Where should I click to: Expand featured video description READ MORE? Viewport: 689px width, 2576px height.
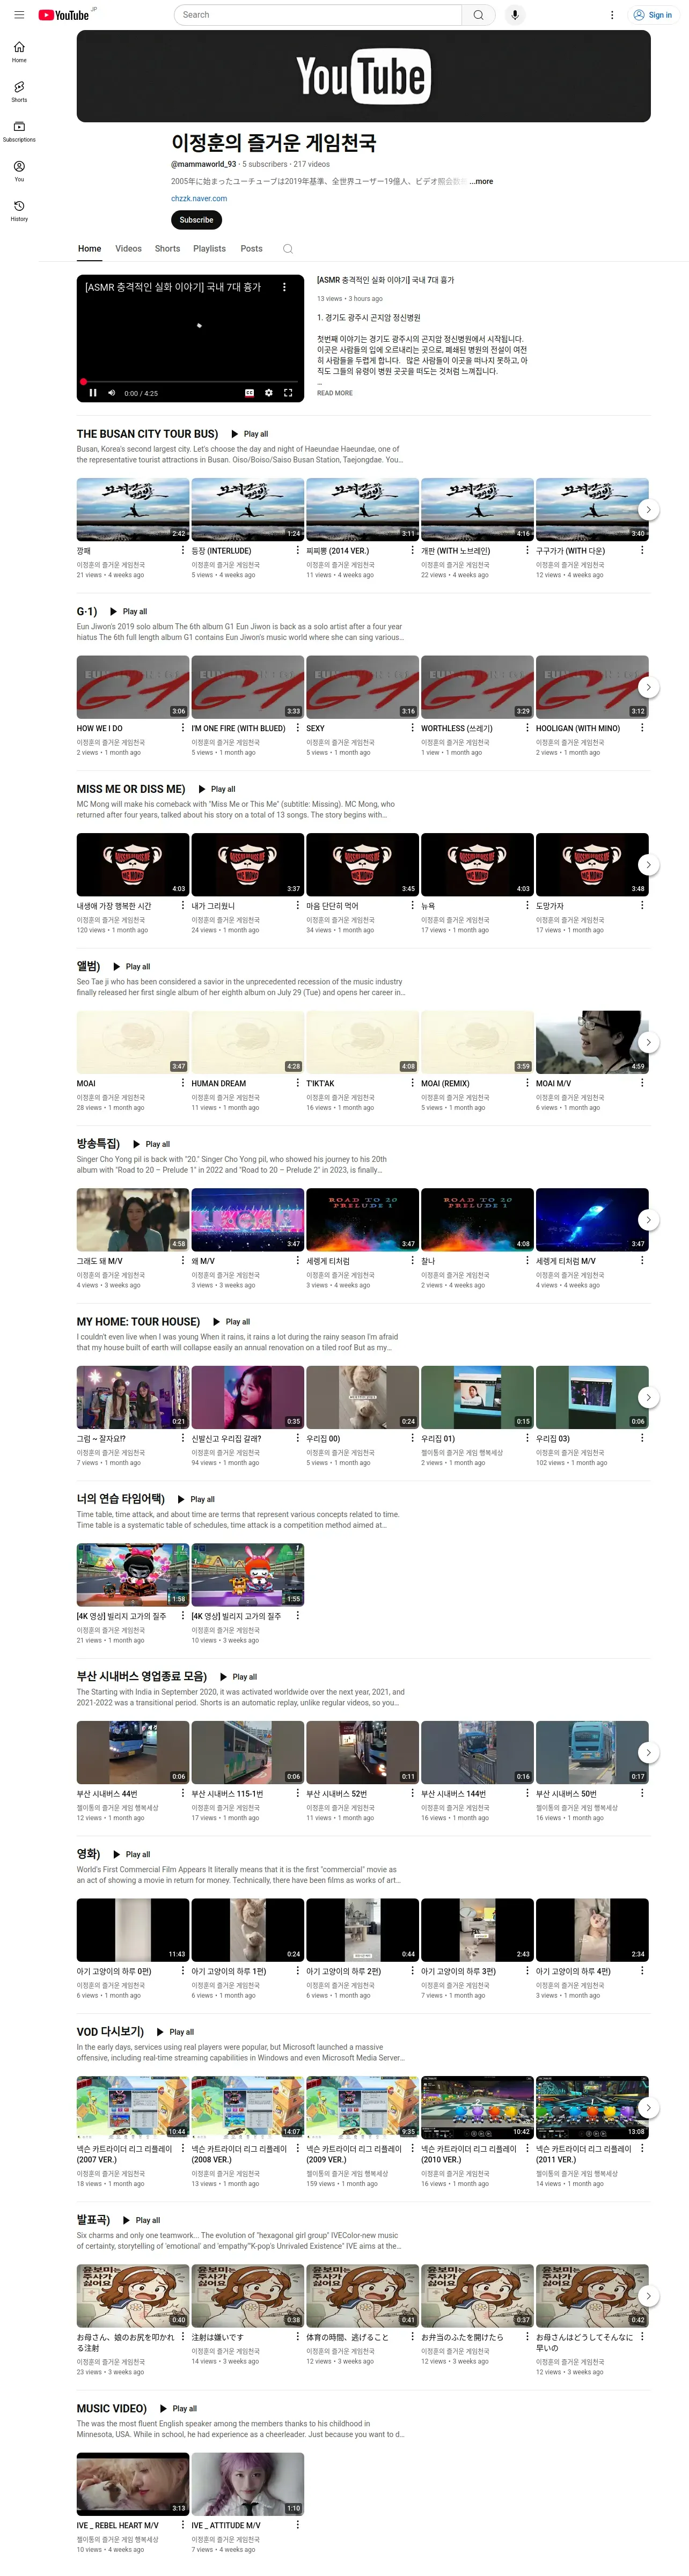pos(335,393)
